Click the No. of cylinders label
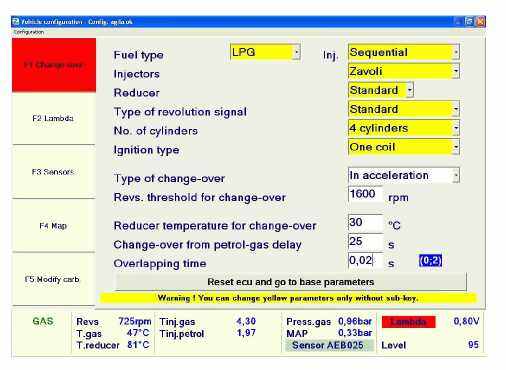Screen dimensions: 506x370 156,131
